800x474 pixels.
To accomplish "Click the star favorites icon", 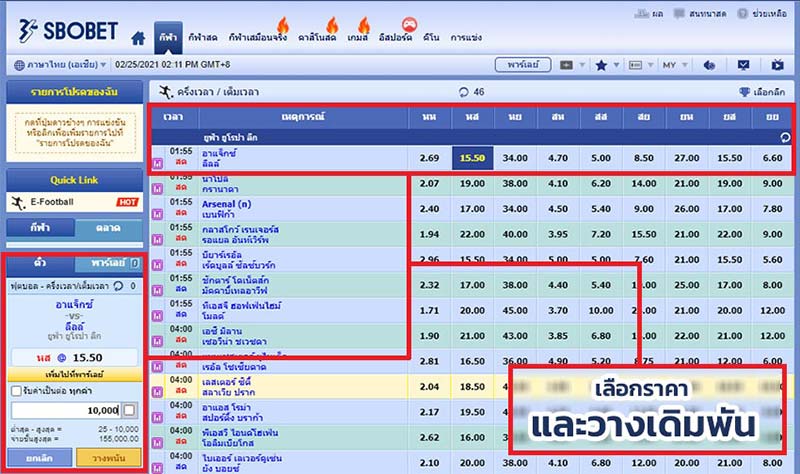I will pyautogui.click(x=602, y=65).
